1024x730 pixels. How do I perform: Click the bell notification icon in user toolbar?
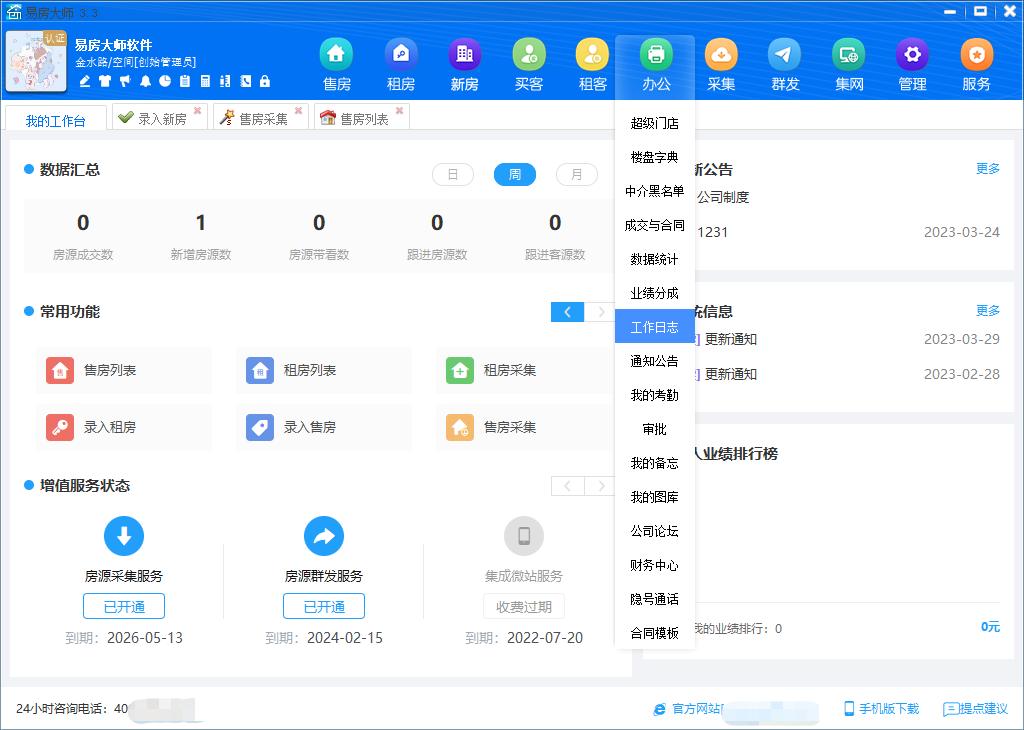tap(147, 81)
